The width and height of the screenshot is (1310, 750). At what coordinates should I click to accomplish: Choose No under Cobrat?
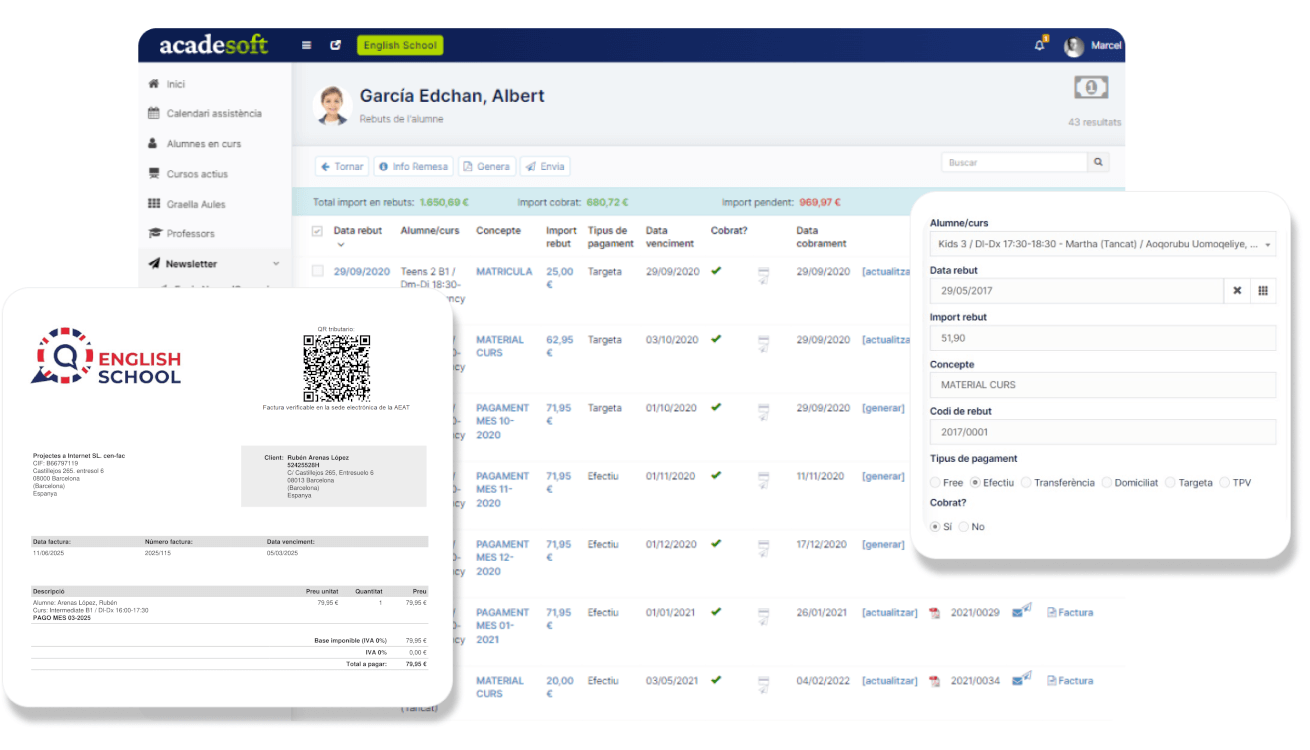[x=963, y=527]
